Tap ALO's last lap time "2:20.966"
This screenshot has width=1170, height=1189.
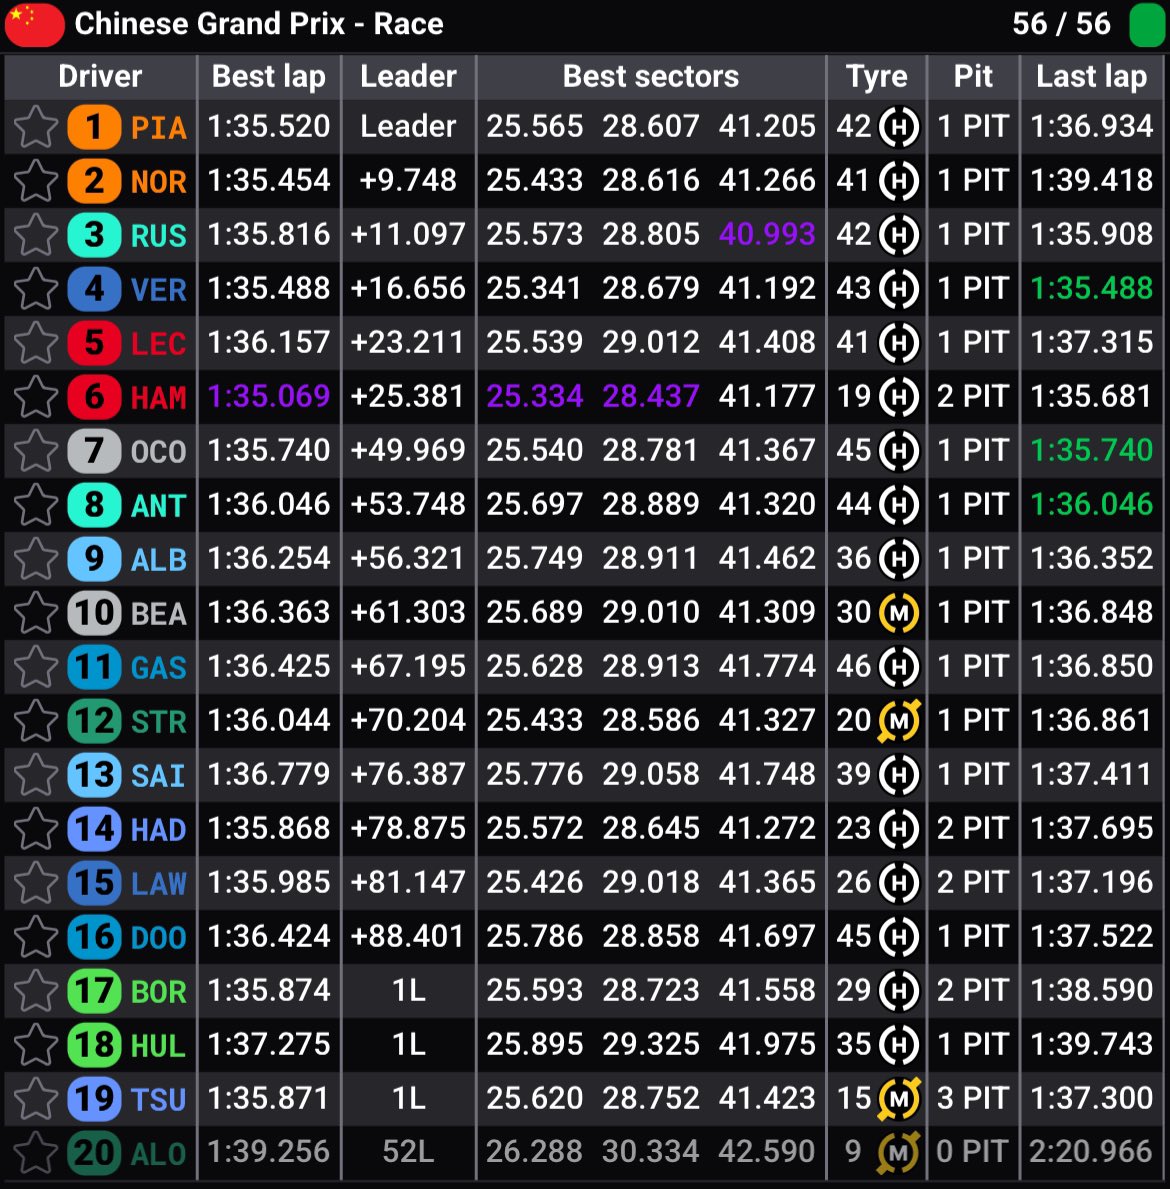coord(1092,1153)
